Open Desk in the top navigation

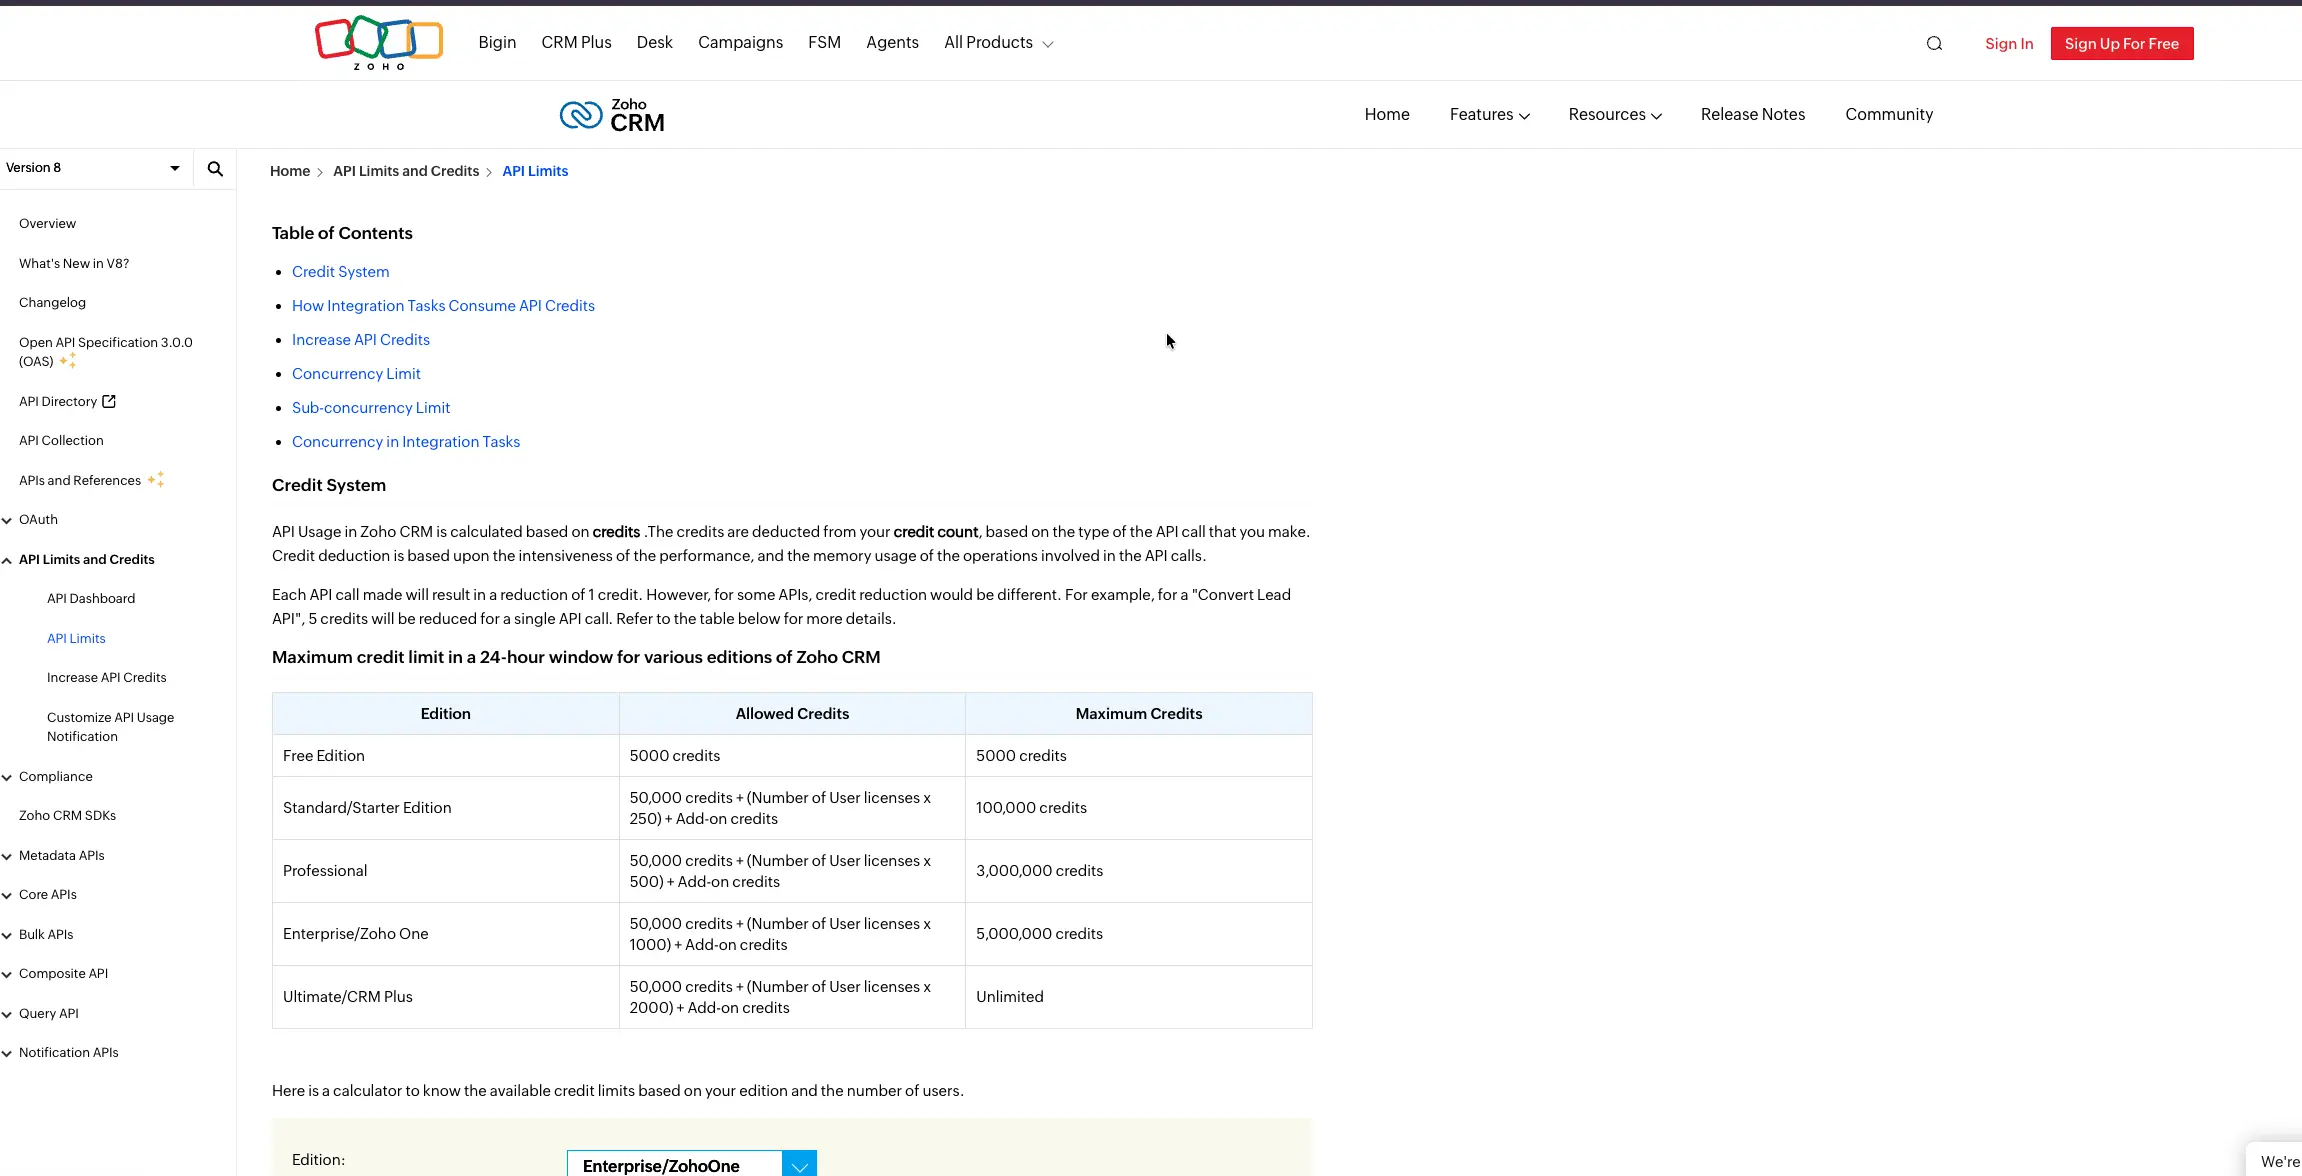(654, 43)
